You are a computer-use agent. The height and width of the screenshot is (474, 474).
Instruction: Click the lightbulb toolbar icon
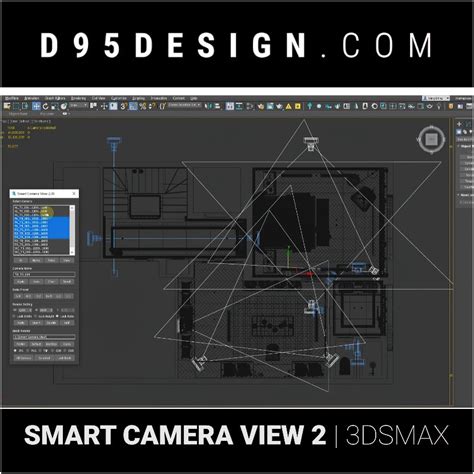[x=439, y=107]
